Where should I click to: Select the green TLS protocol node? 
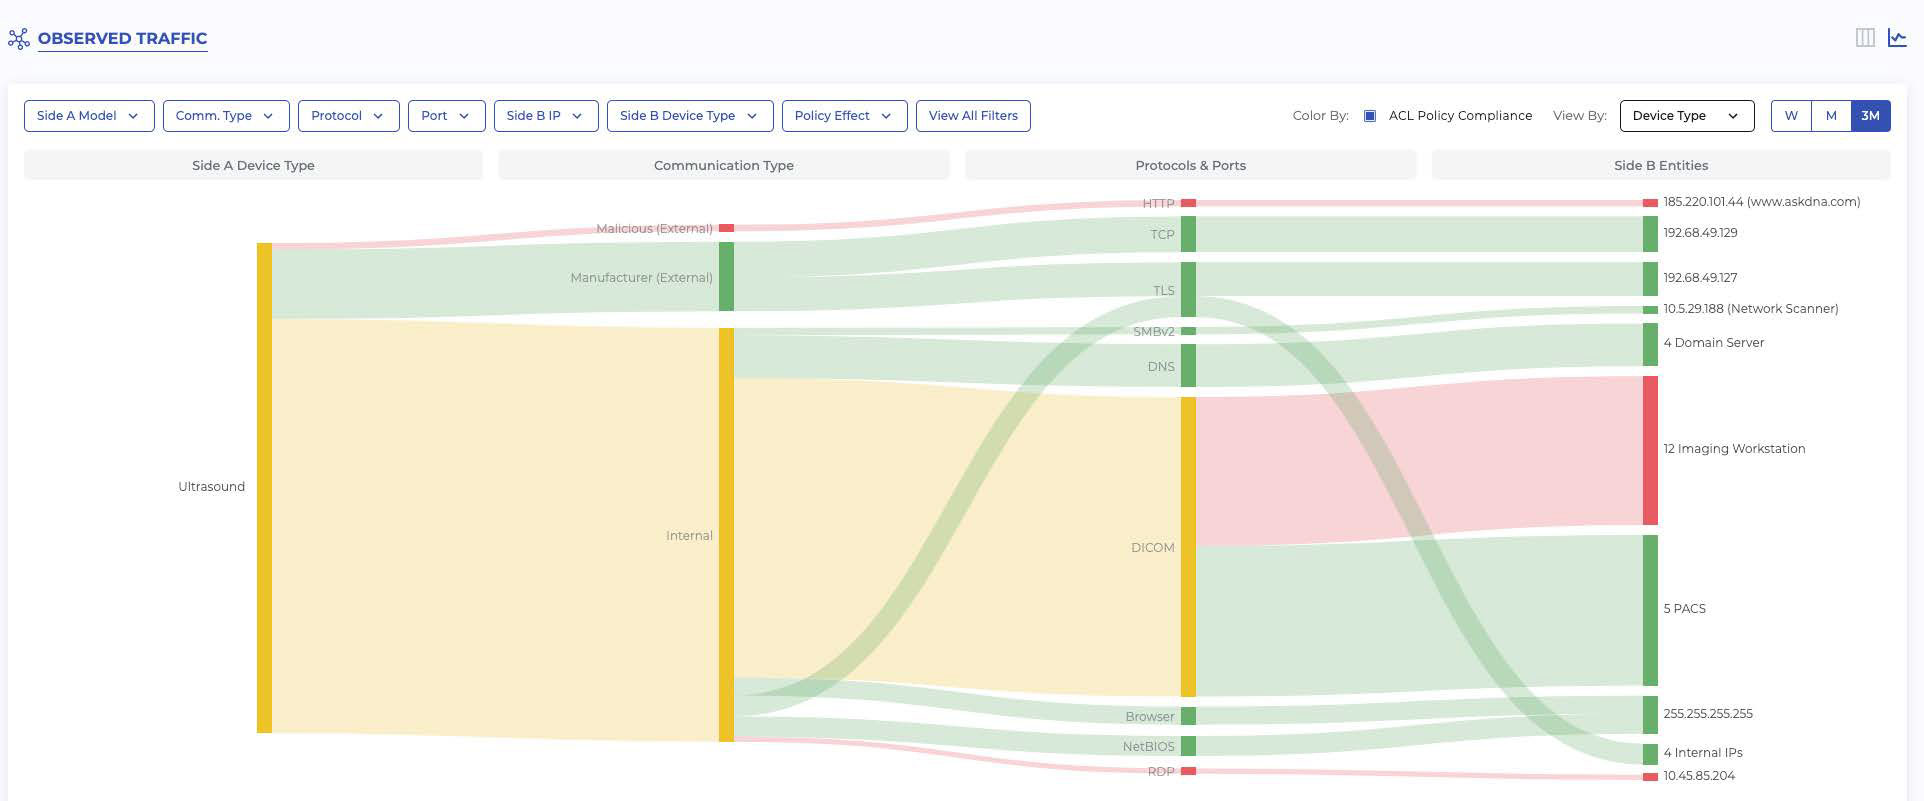pyautogui.click(x=1188, y=289)
